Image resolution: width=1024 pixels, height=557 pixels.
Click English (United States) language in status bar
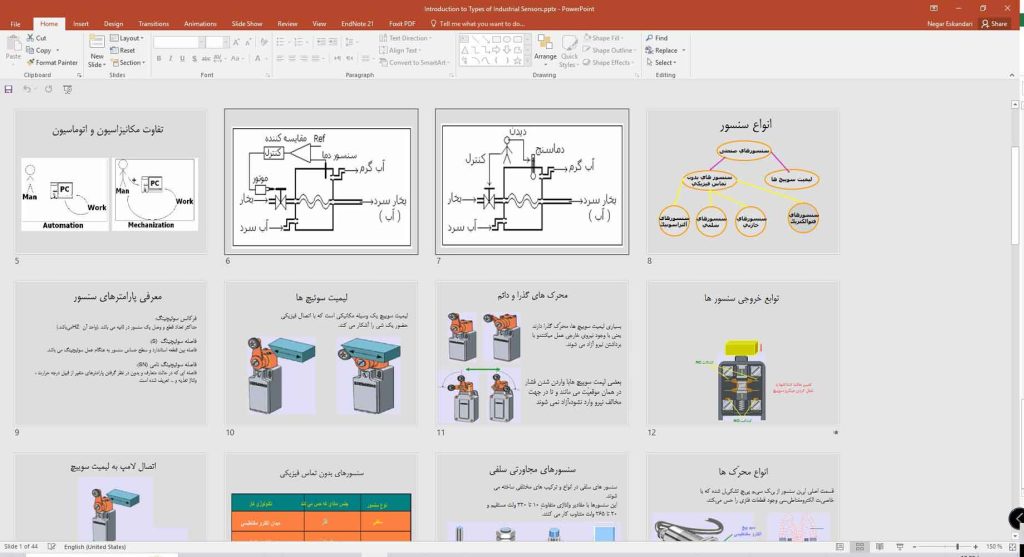coord(95,547)
